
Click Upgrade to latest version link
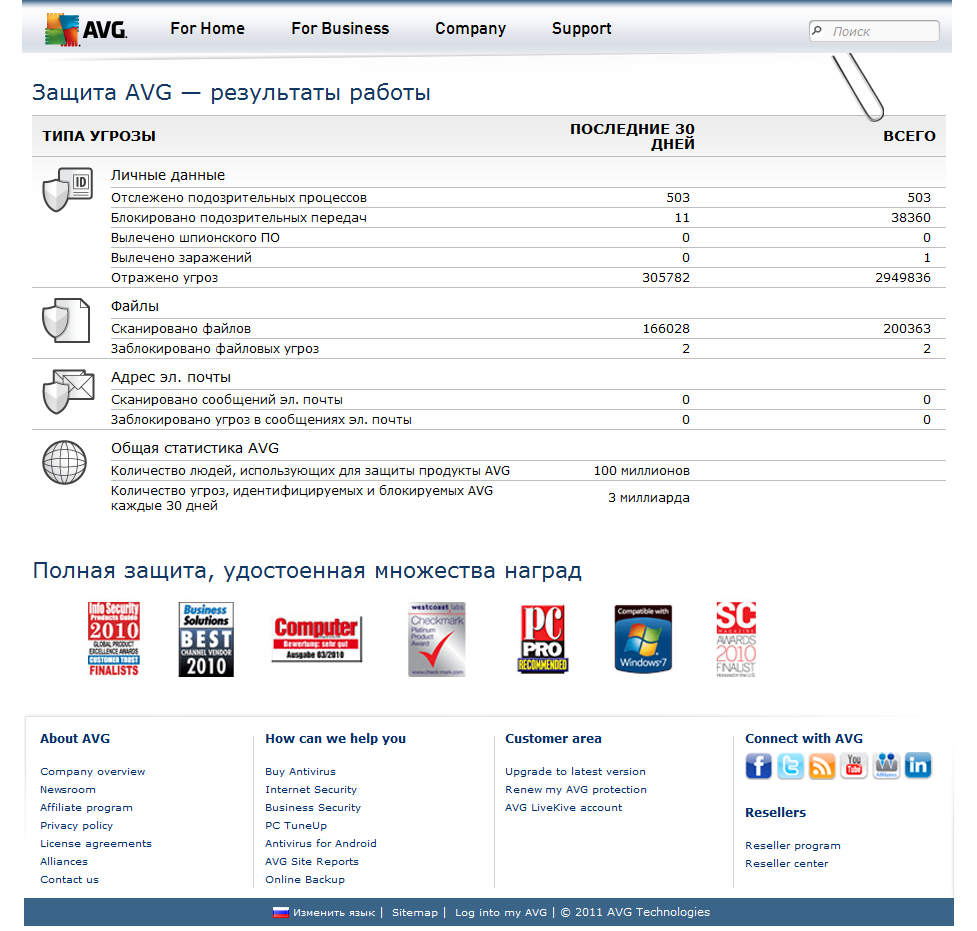[576, 771]
